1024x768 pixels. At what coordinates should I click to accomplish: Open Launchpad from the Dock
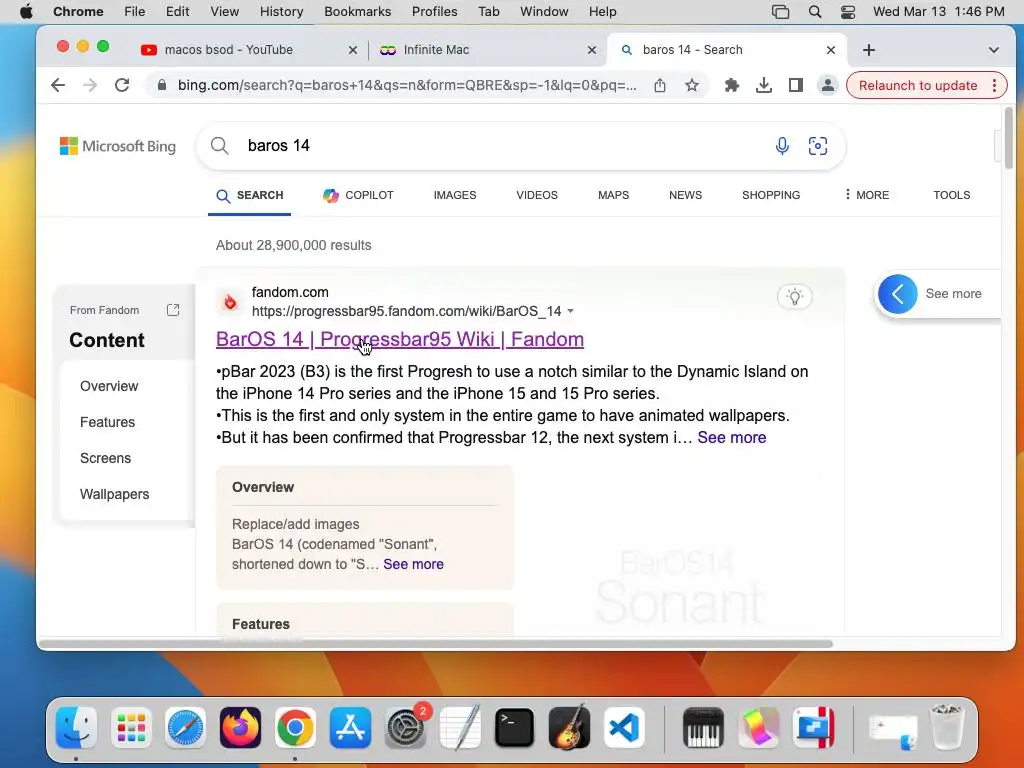(x=131, y=727)
